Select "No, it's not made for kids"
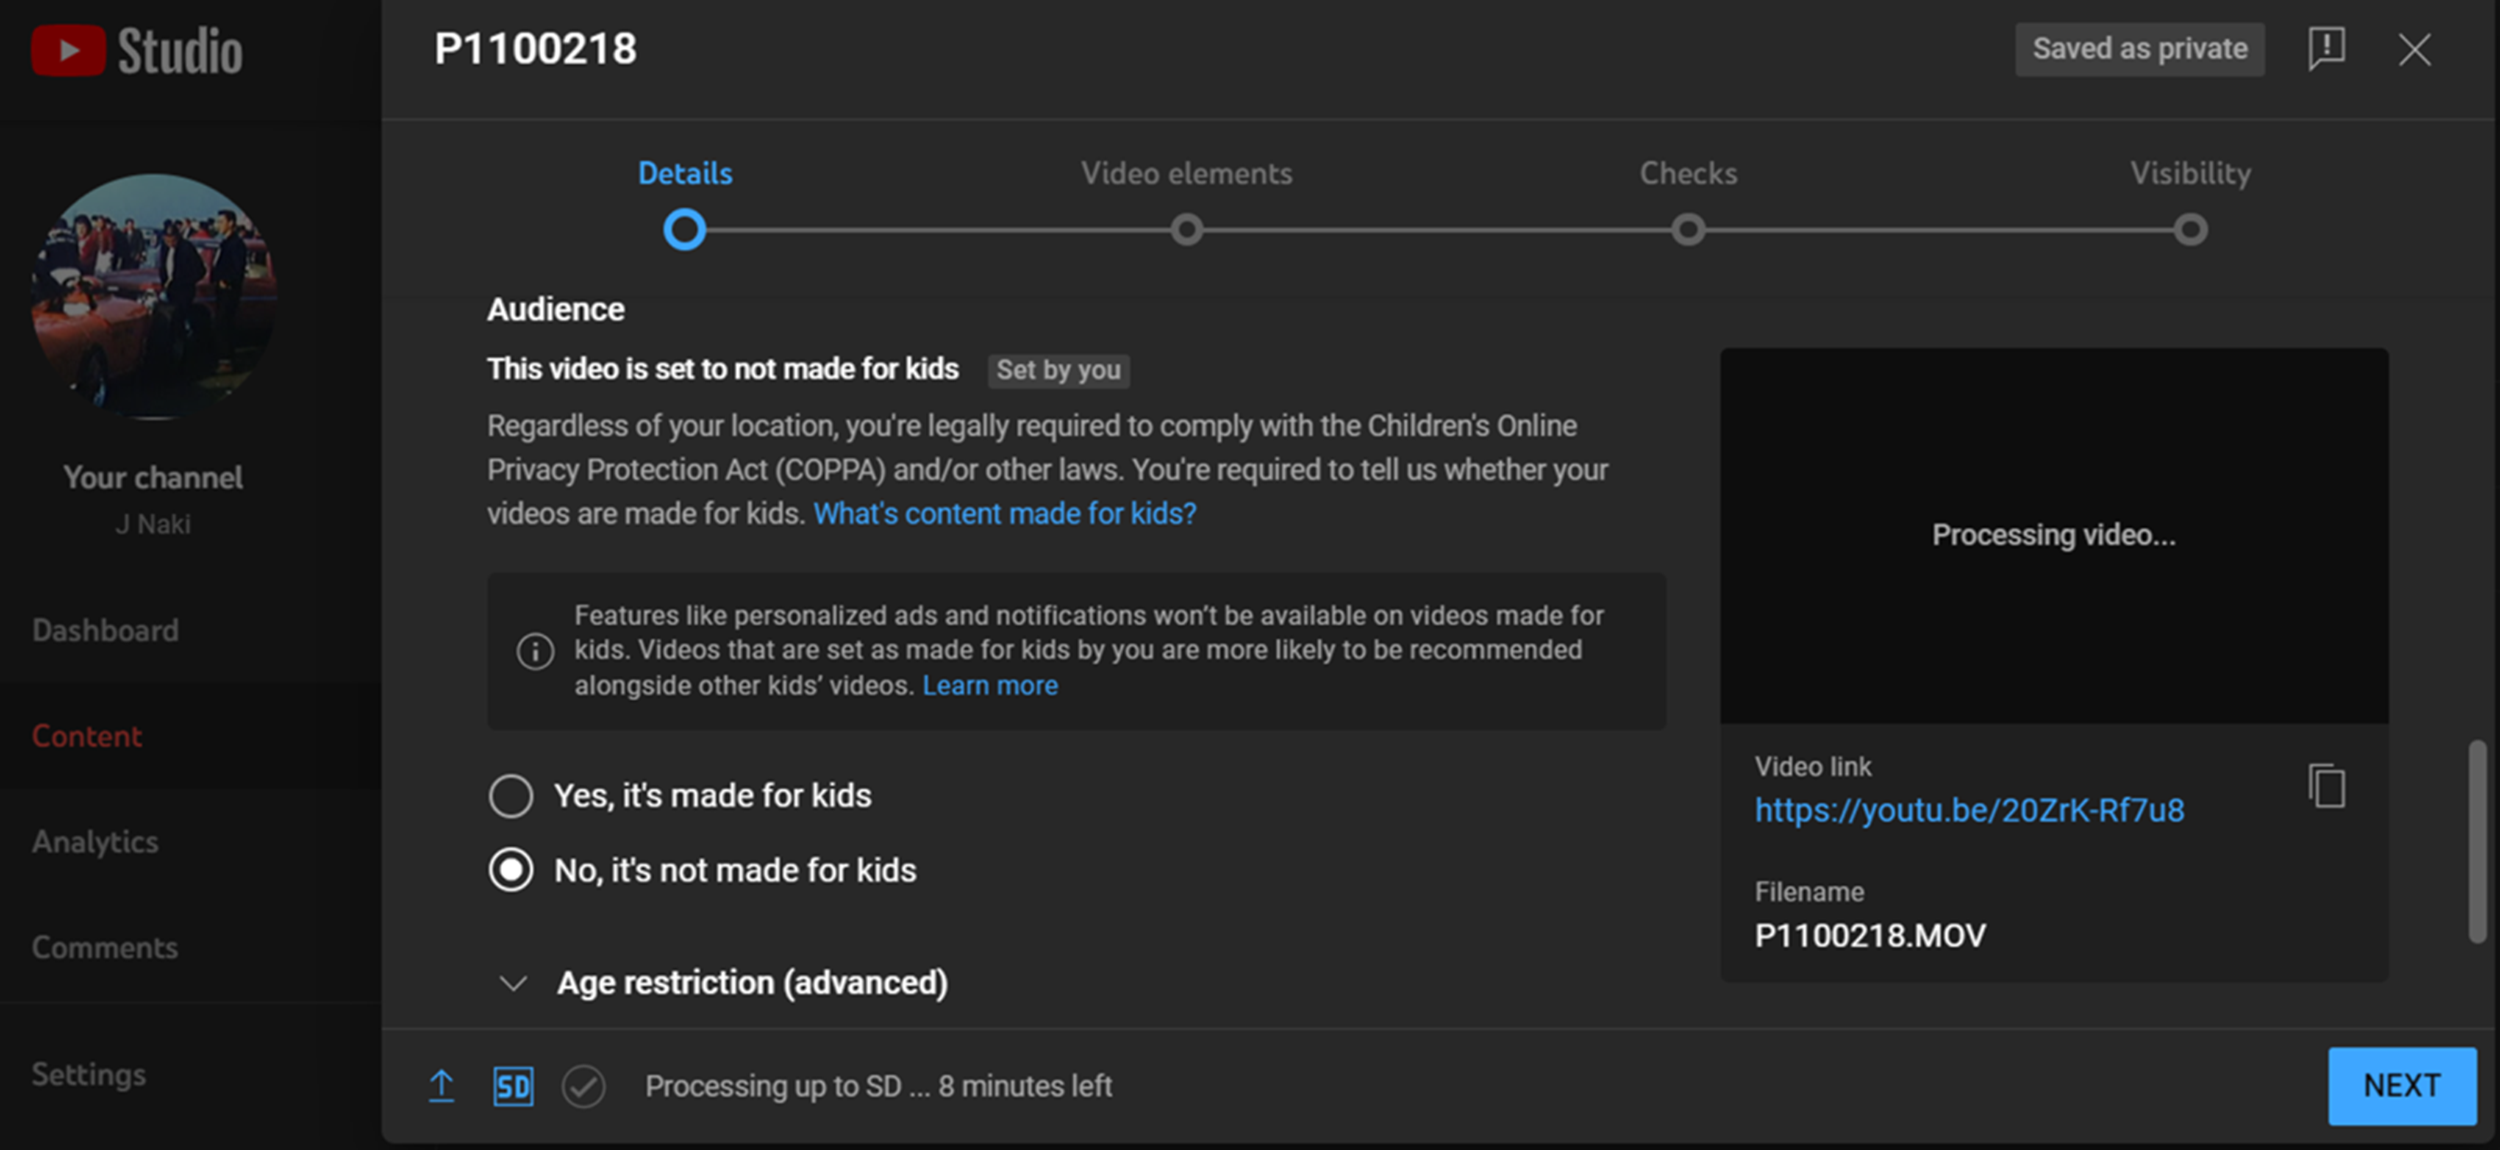The image size is (2500, 1150). click(x=511, y=870)
